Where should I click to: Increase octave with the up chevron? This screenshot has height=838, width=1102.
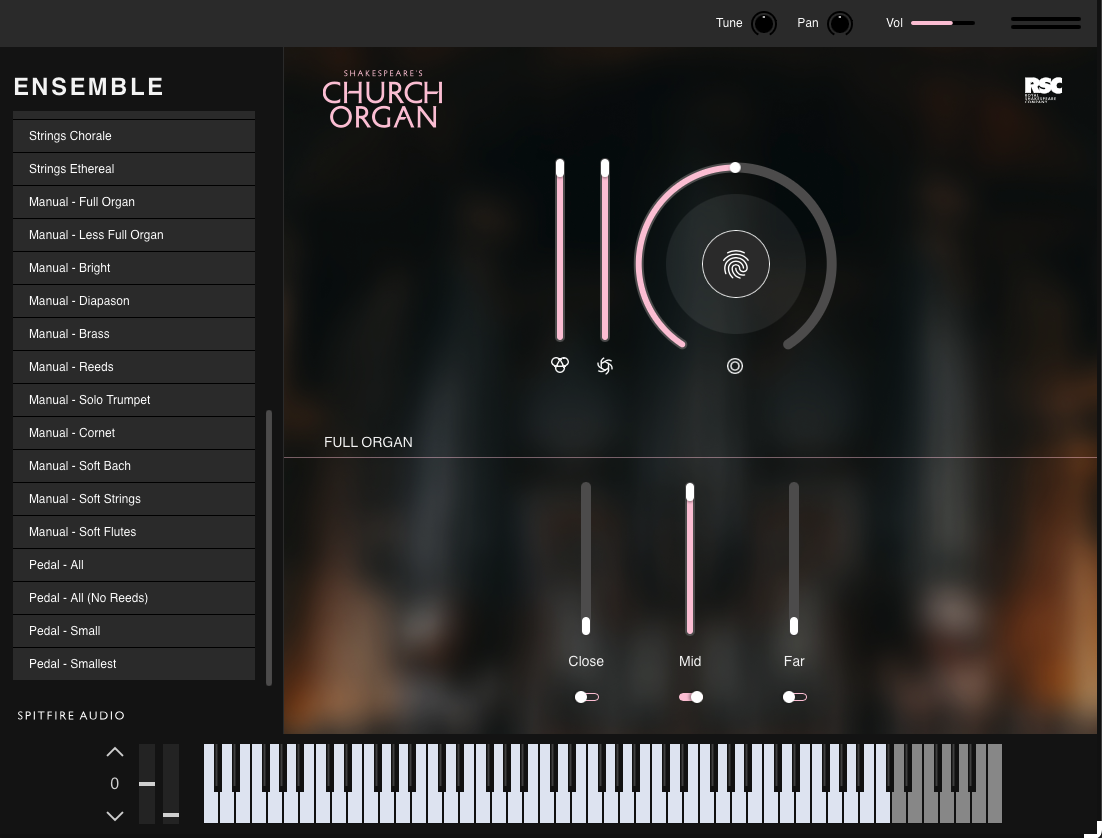[115, 752]
